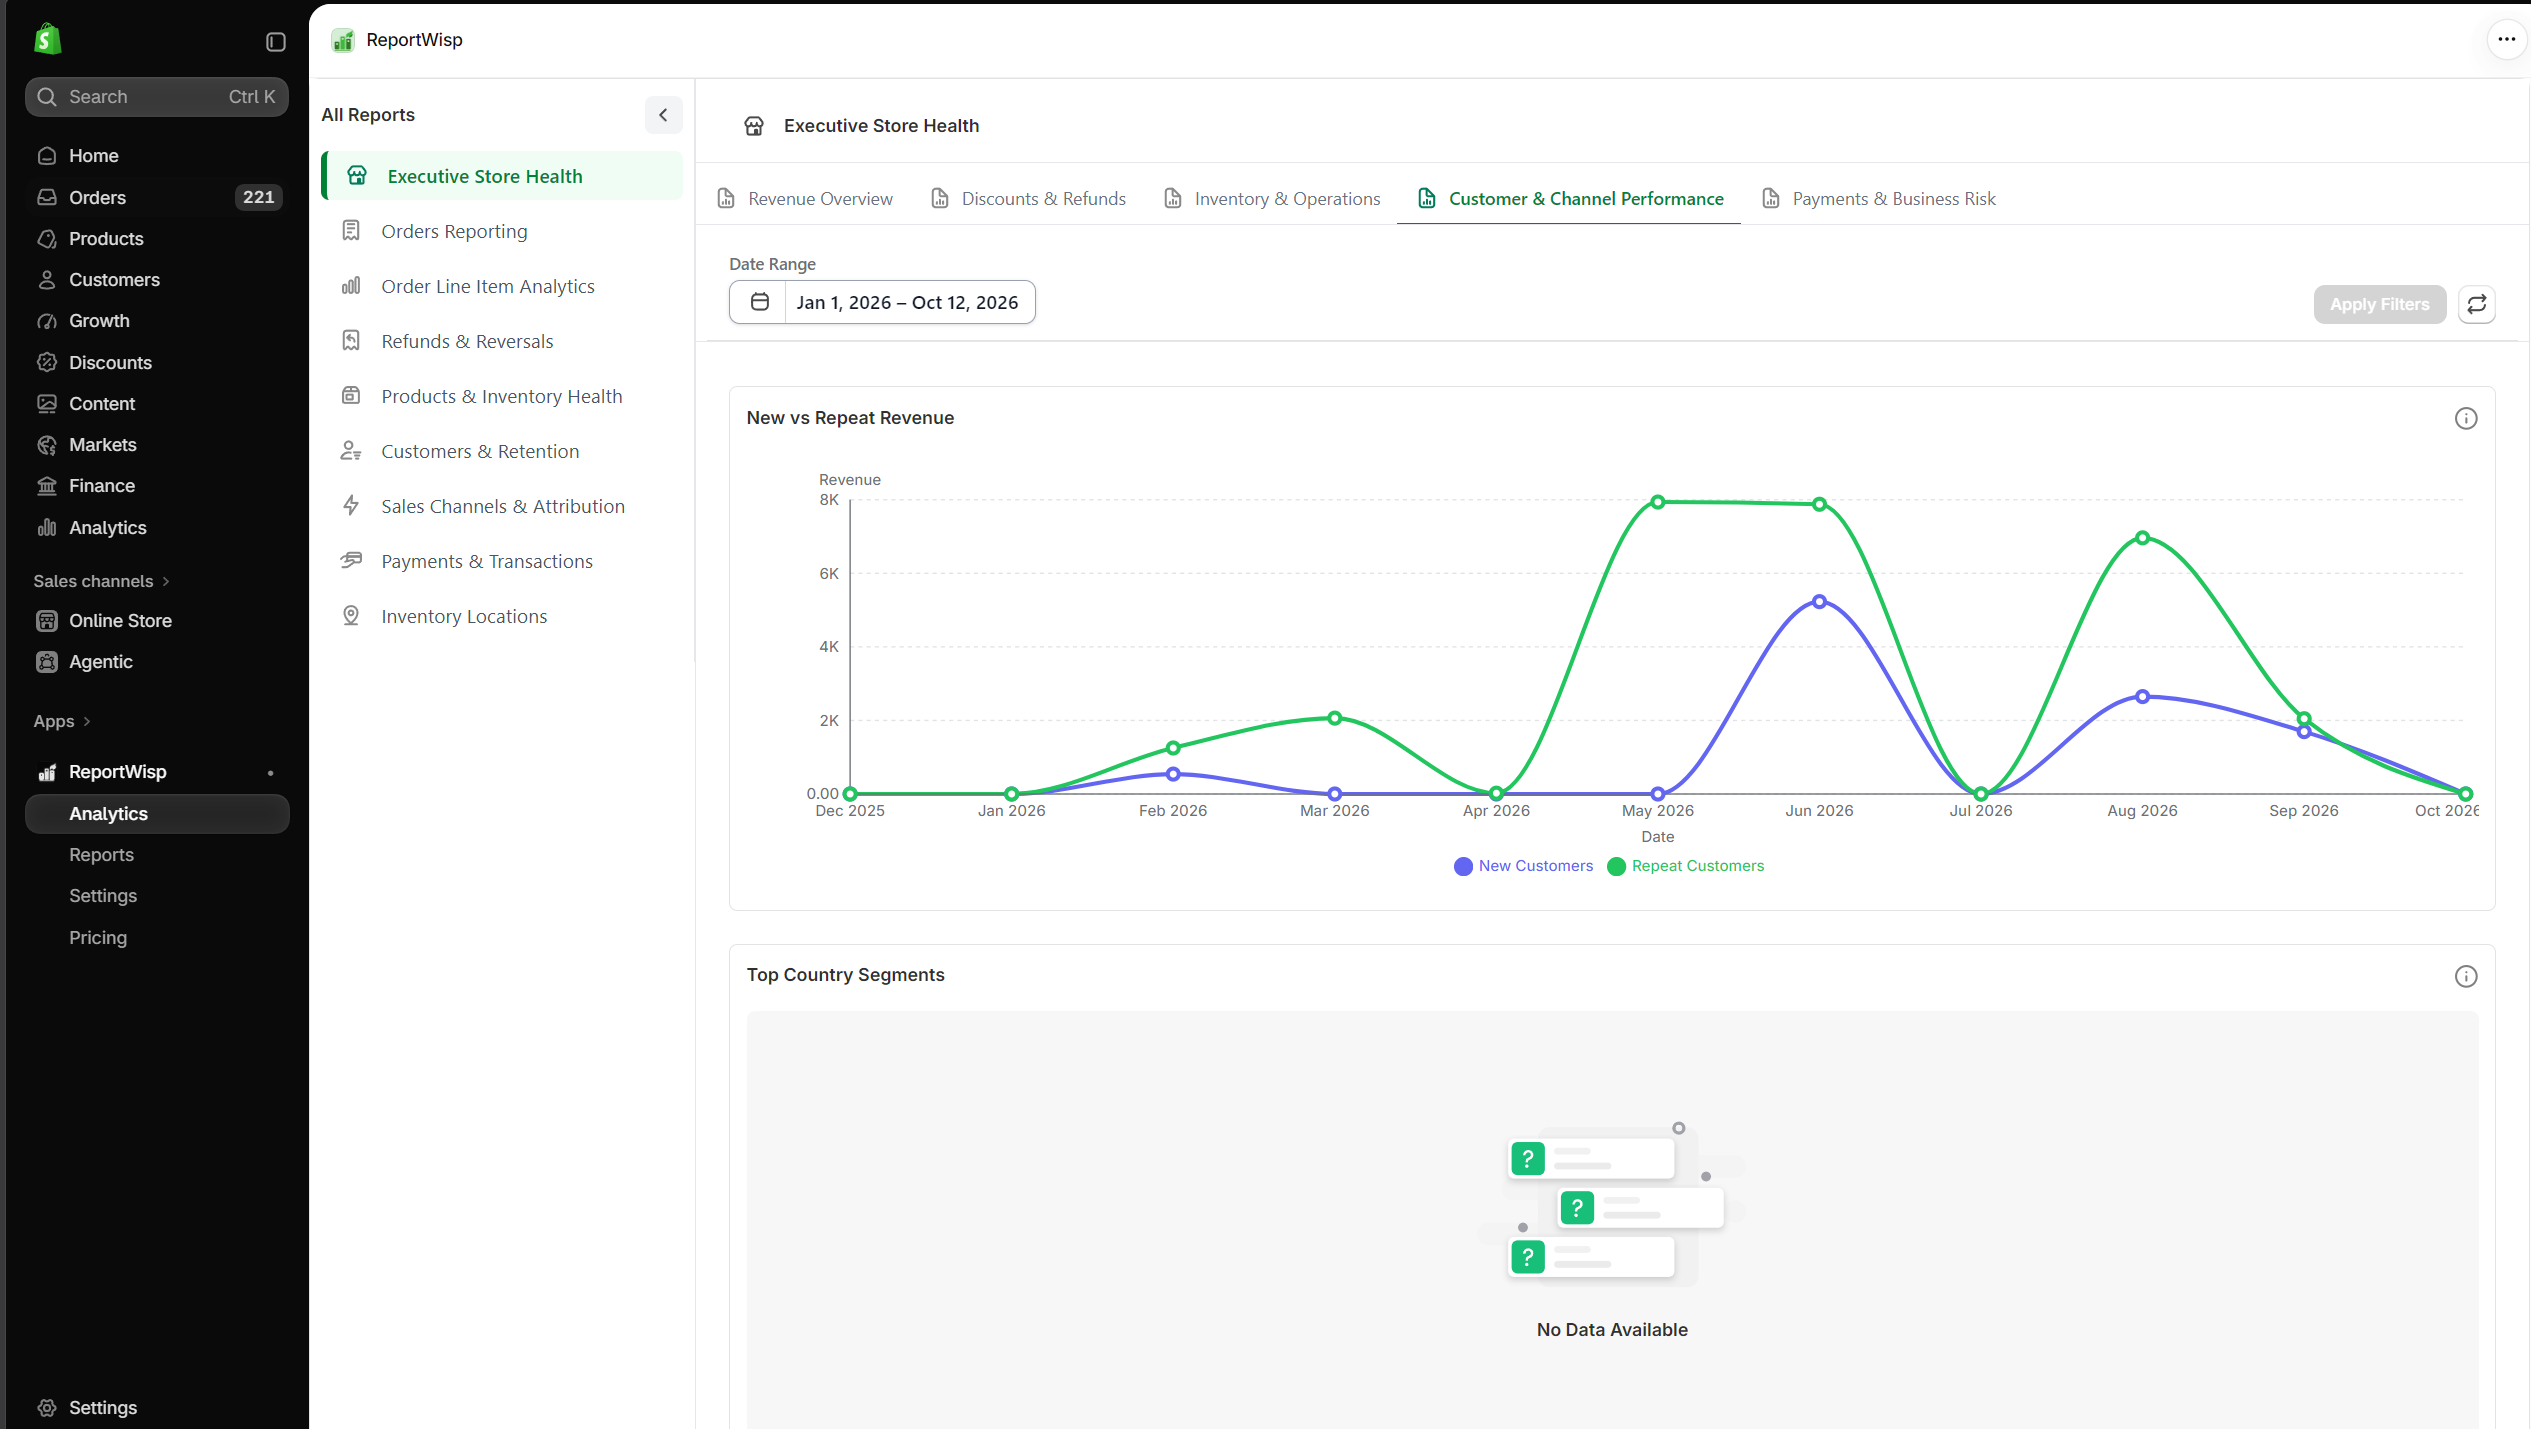Open Sales Channels & Attribution report
2531x1429 pixels.
click(x=502, y=506)
